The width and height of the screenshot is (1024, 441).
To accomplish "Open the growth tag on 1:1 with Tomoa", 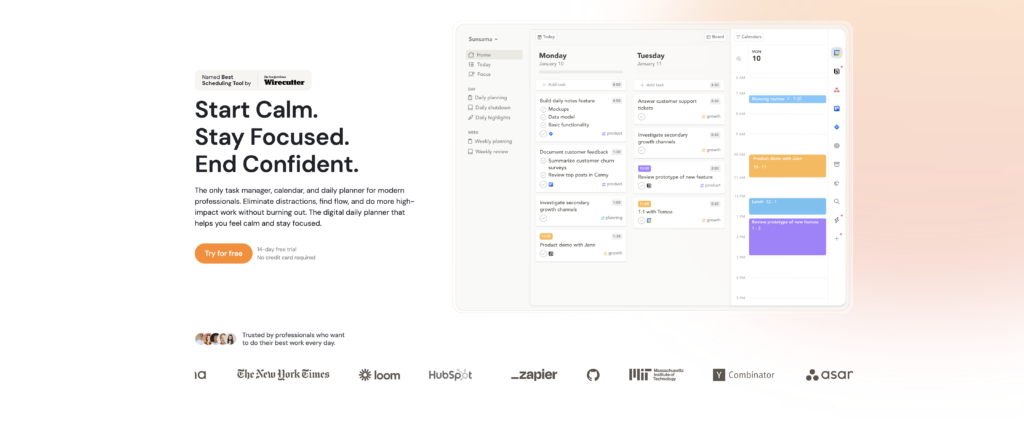I will point(711,220).
